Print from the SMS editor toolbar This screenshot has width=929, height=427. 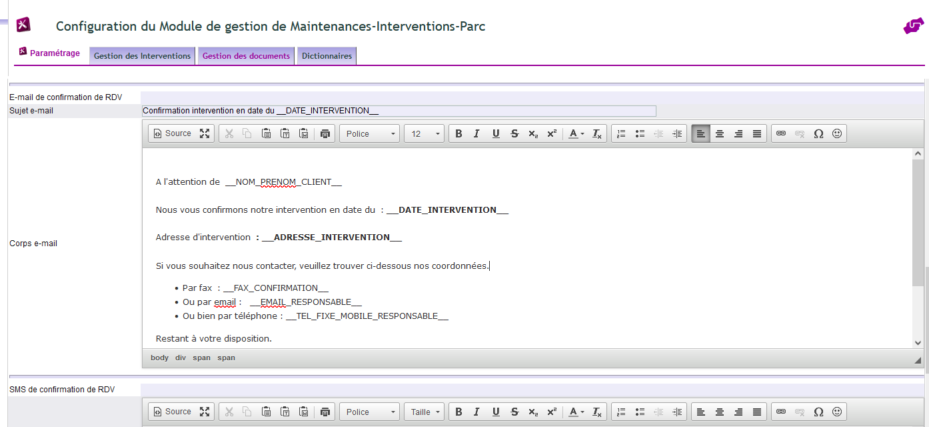(325, 412)
